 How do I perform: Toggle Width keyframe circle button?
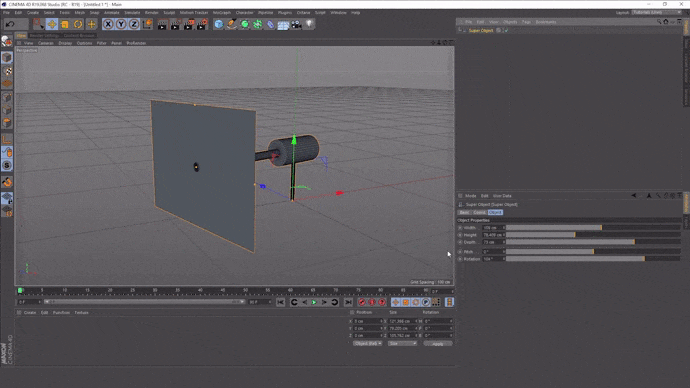click(460, 228)
